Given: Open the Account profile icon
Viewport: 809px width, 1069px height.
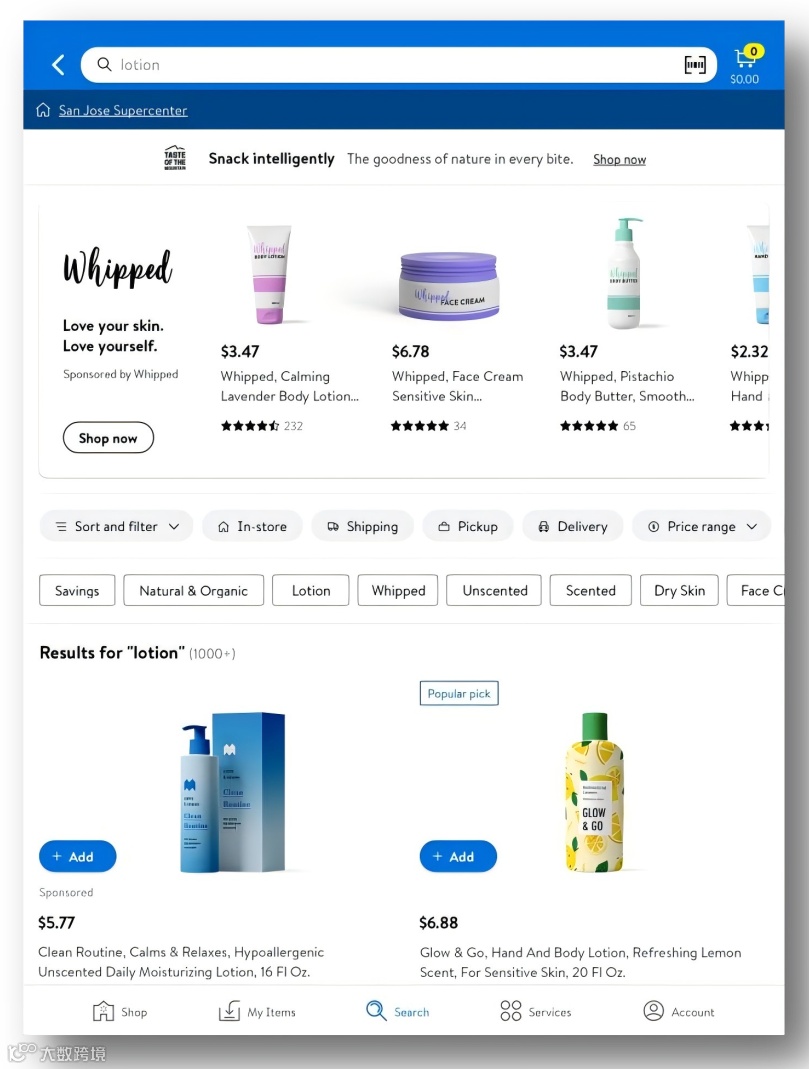Looking at the screenshot, I should 654,1011.
